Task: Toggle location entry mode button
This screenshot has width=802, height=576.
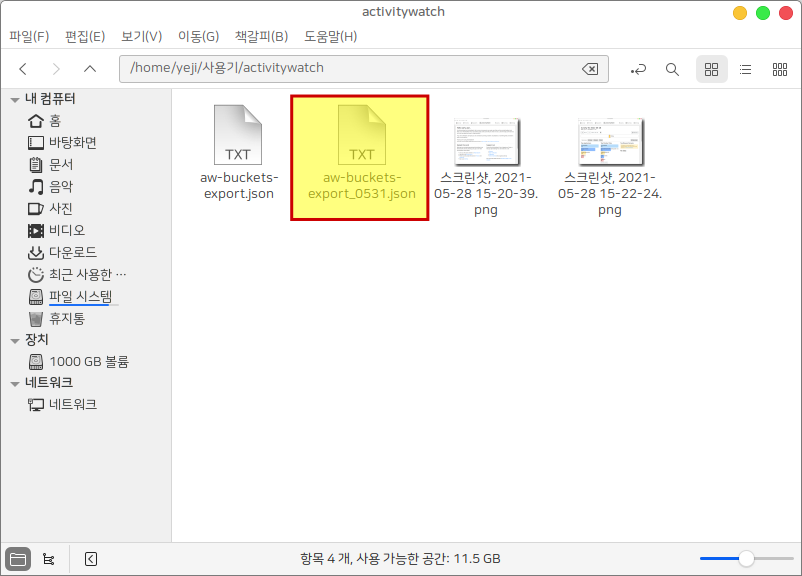Action: pos(638,69)
